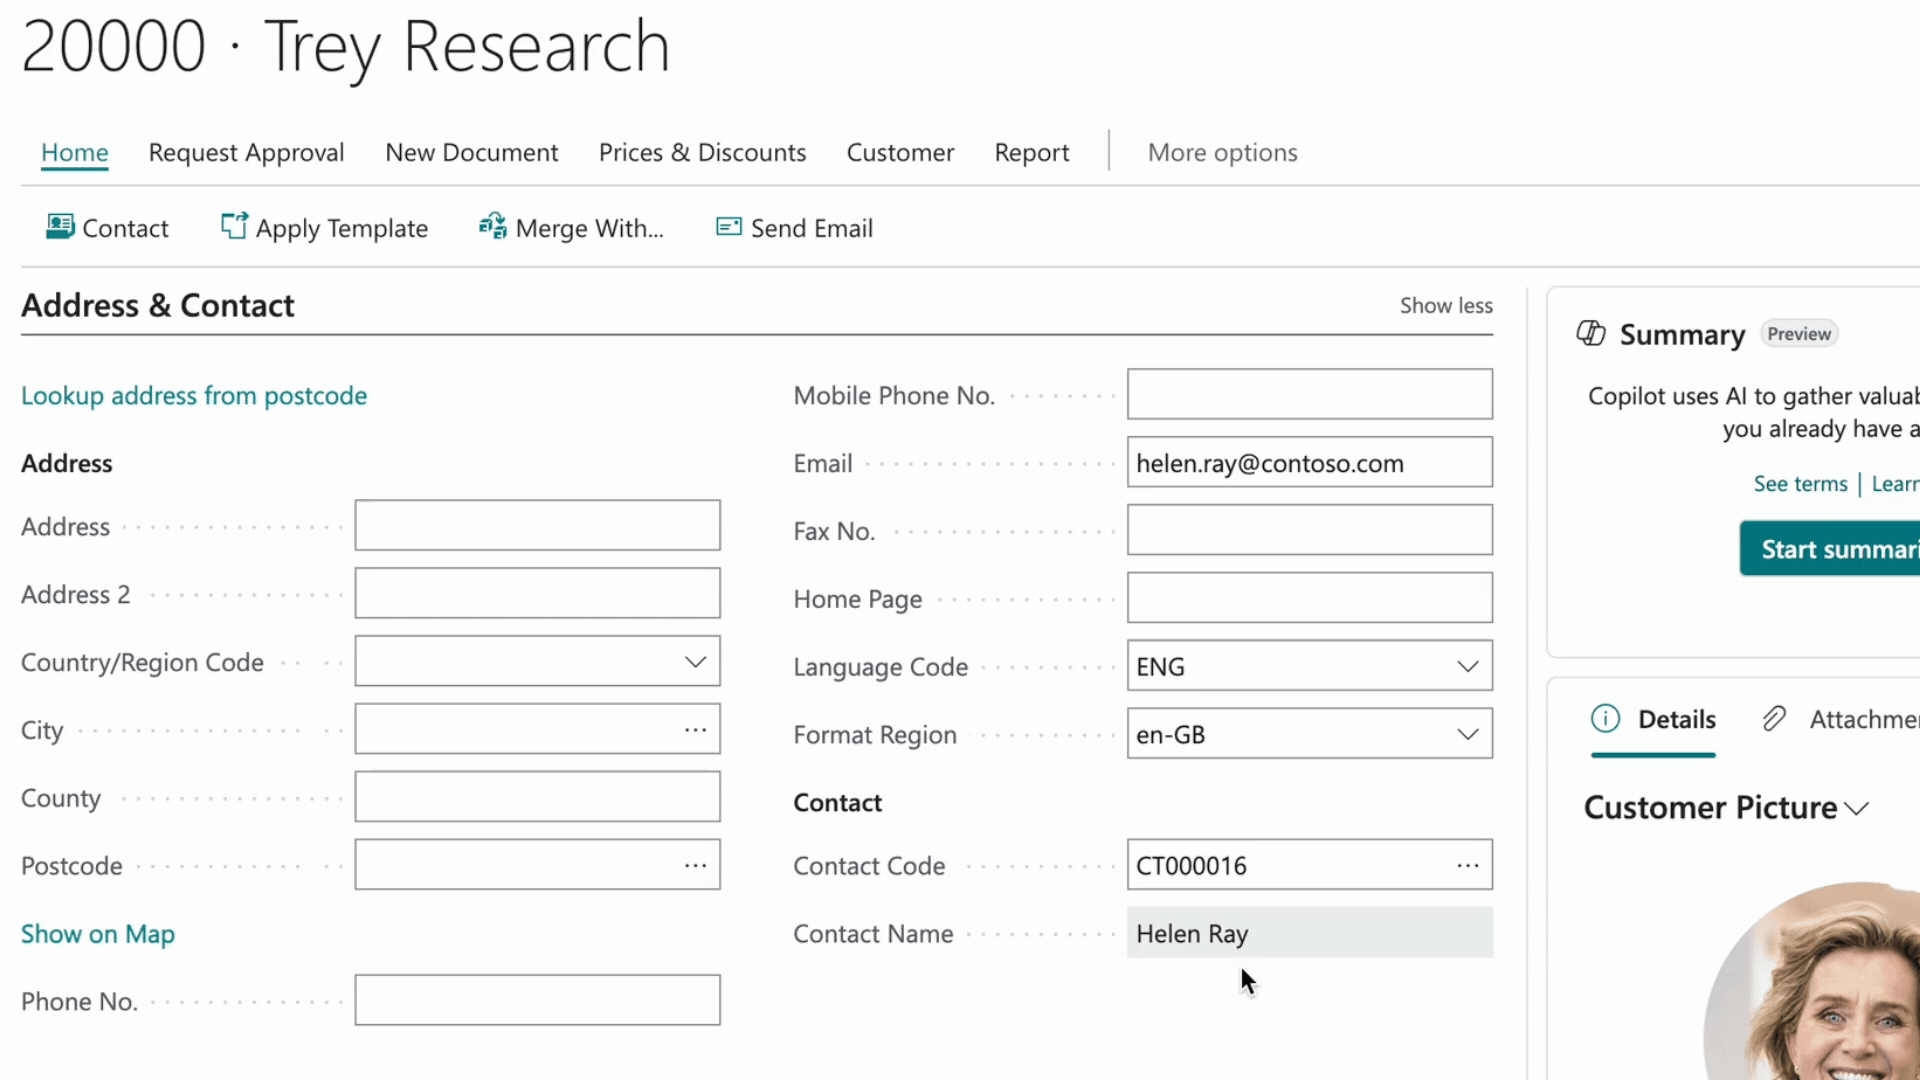1920x1080 pixels.
Task: Click Show less in Address & Contact
Action: 1446,305
